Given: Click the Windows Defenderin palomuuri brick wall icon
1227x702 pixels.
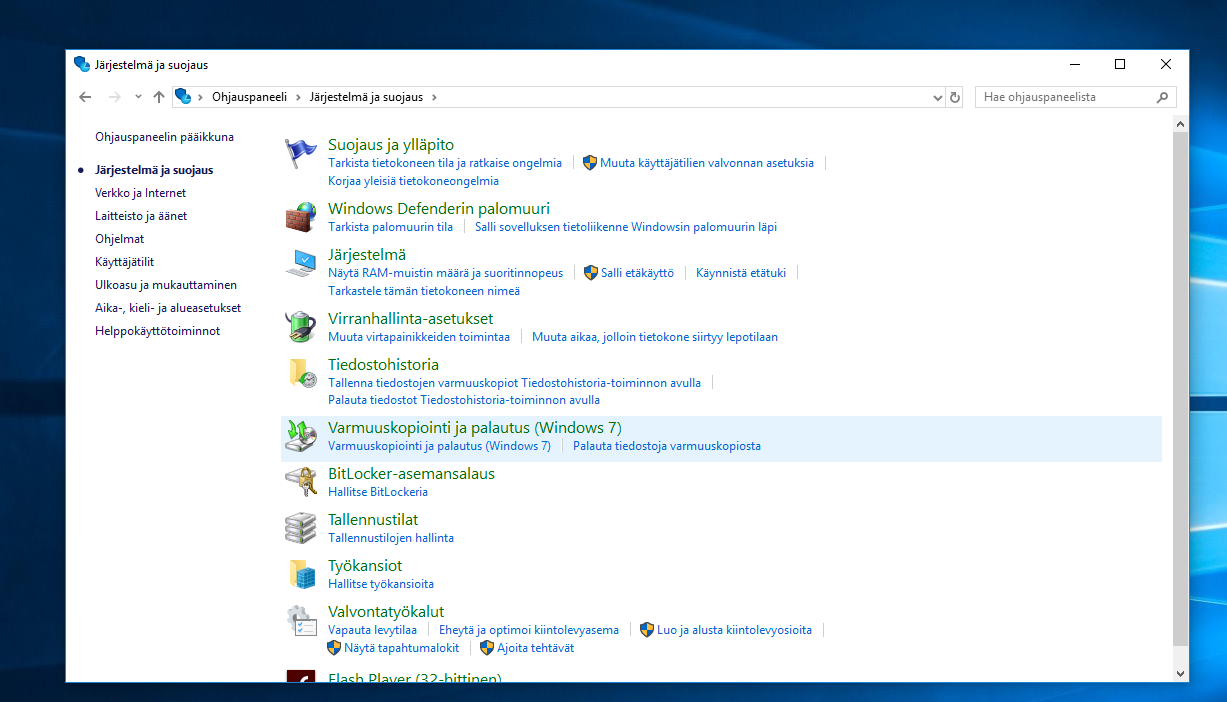Looking at the screenshot, I should click(301, 216).
